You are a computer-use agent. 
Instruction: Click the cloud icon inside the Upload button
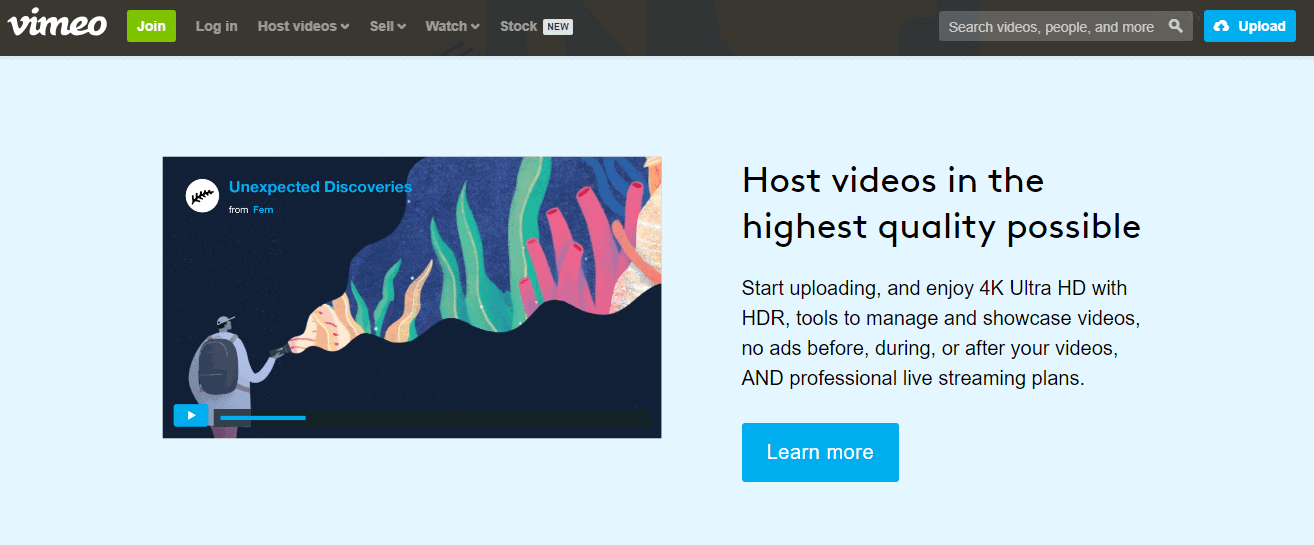[x=1222, y=26]
